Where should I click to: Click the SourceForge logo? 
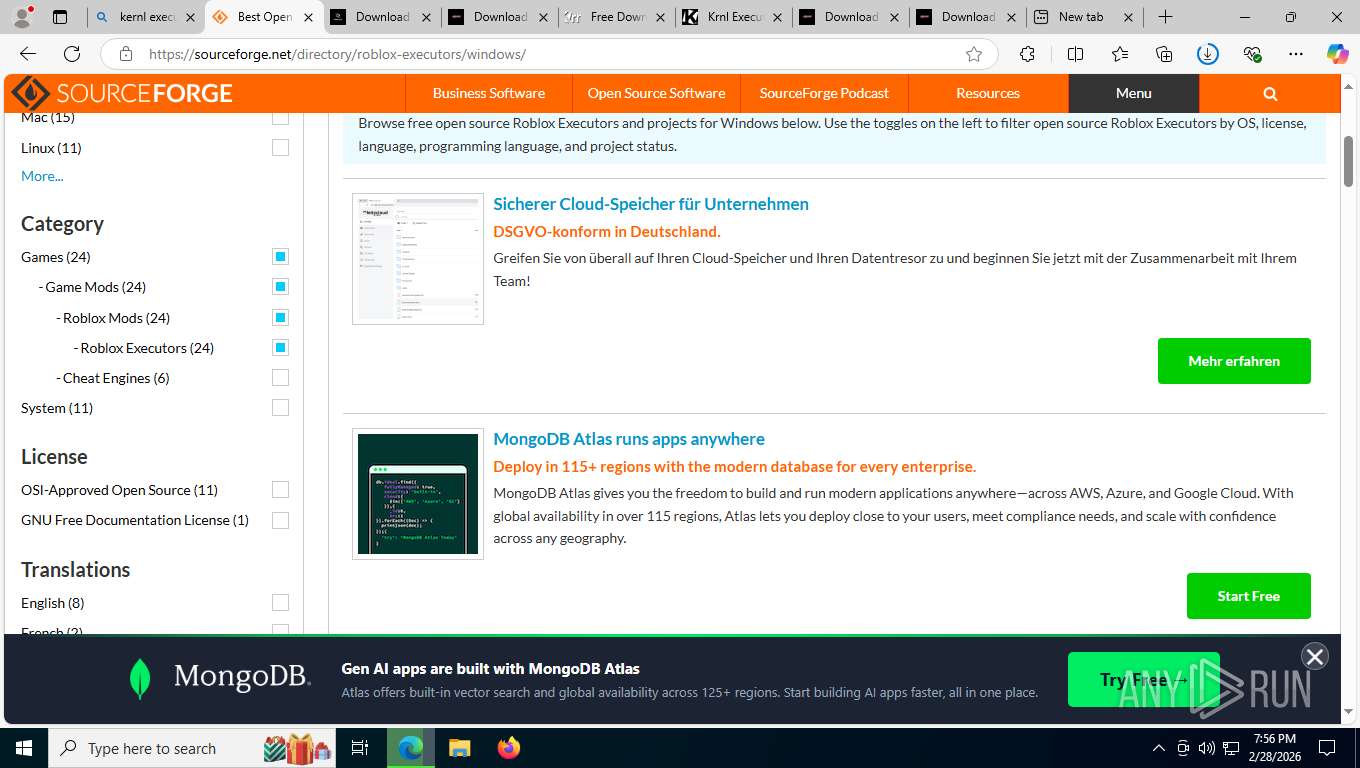tap(122, 93)
